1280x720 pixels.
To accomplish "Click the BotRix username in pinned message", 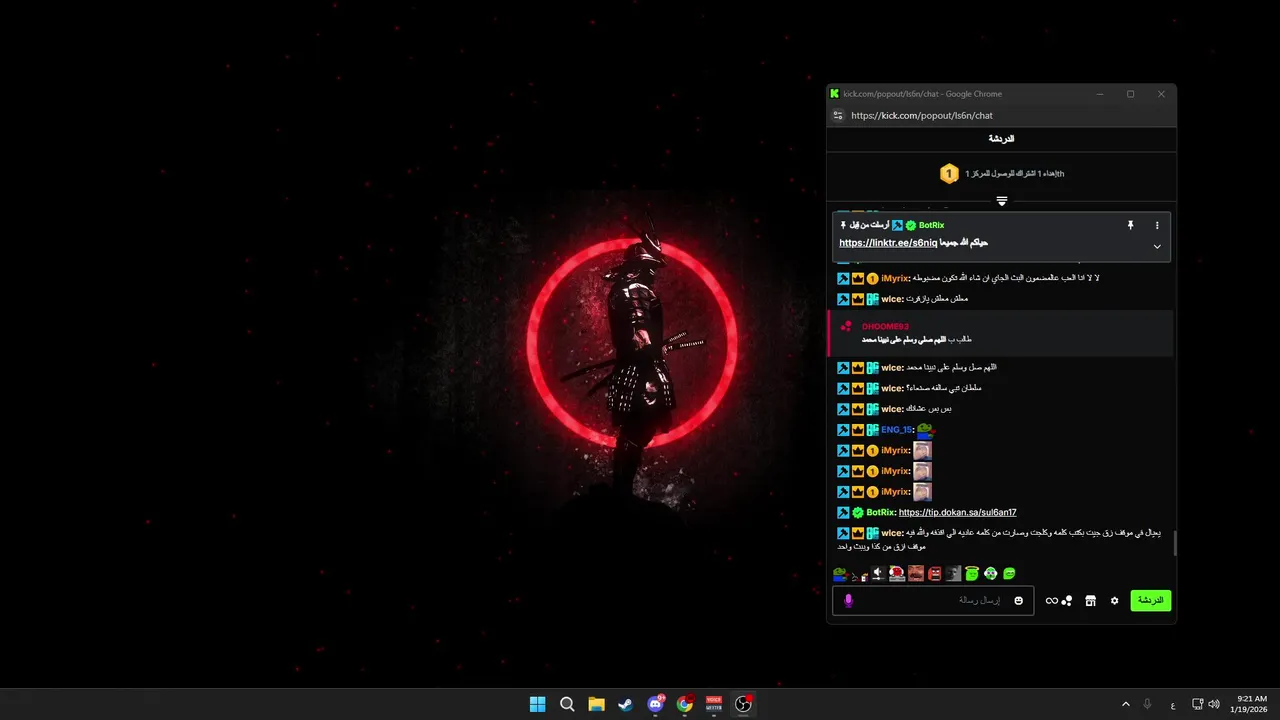I will (931, 226).
